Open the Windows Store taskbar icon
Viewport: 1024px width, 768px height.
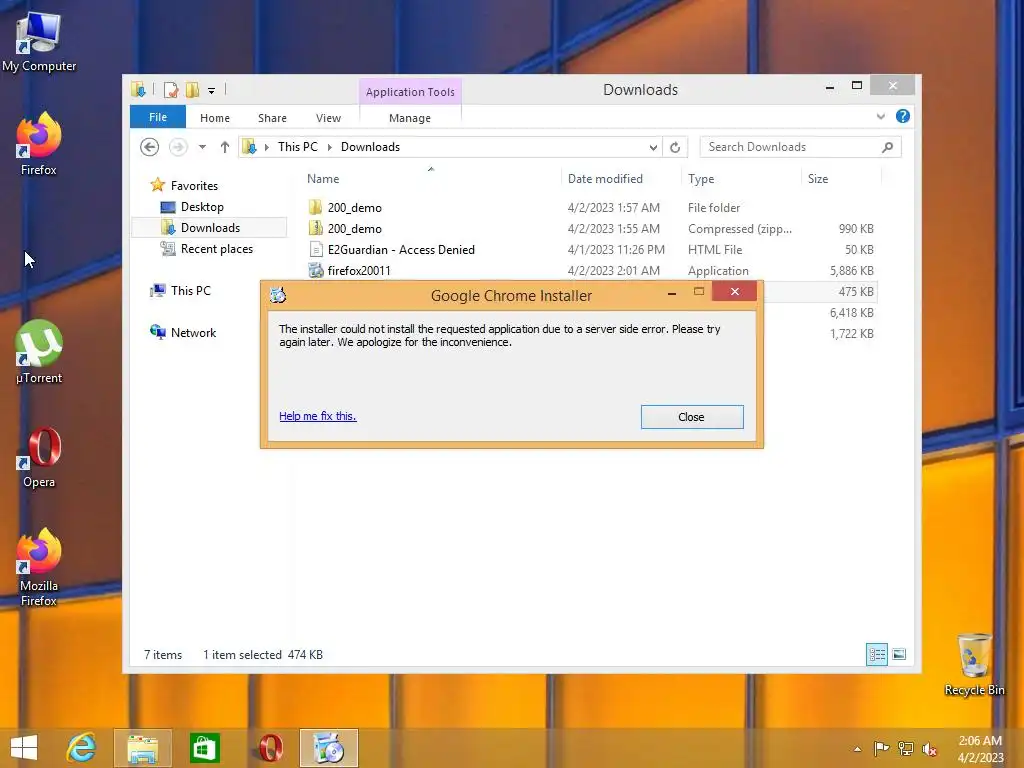point(204,748)
